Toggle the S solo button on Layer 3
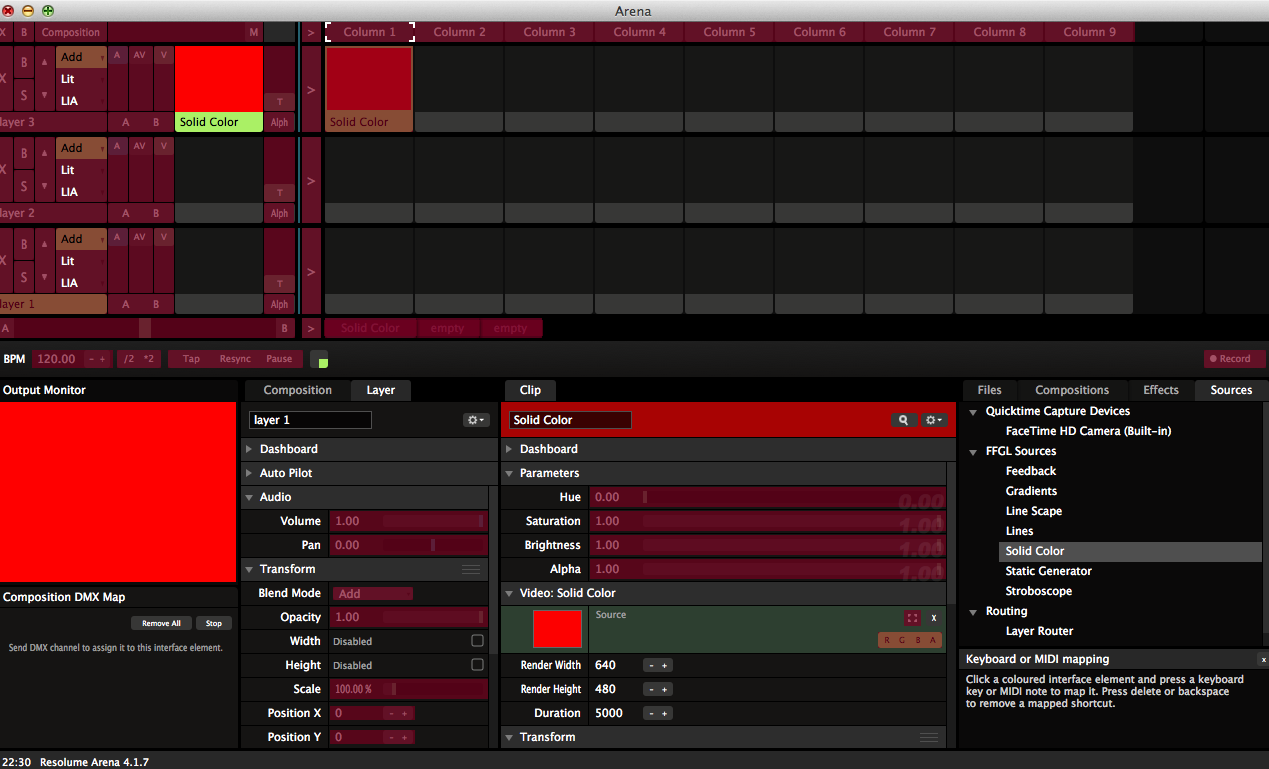The height and width of the screenshot is (769, 1269). tap(25, 96)
